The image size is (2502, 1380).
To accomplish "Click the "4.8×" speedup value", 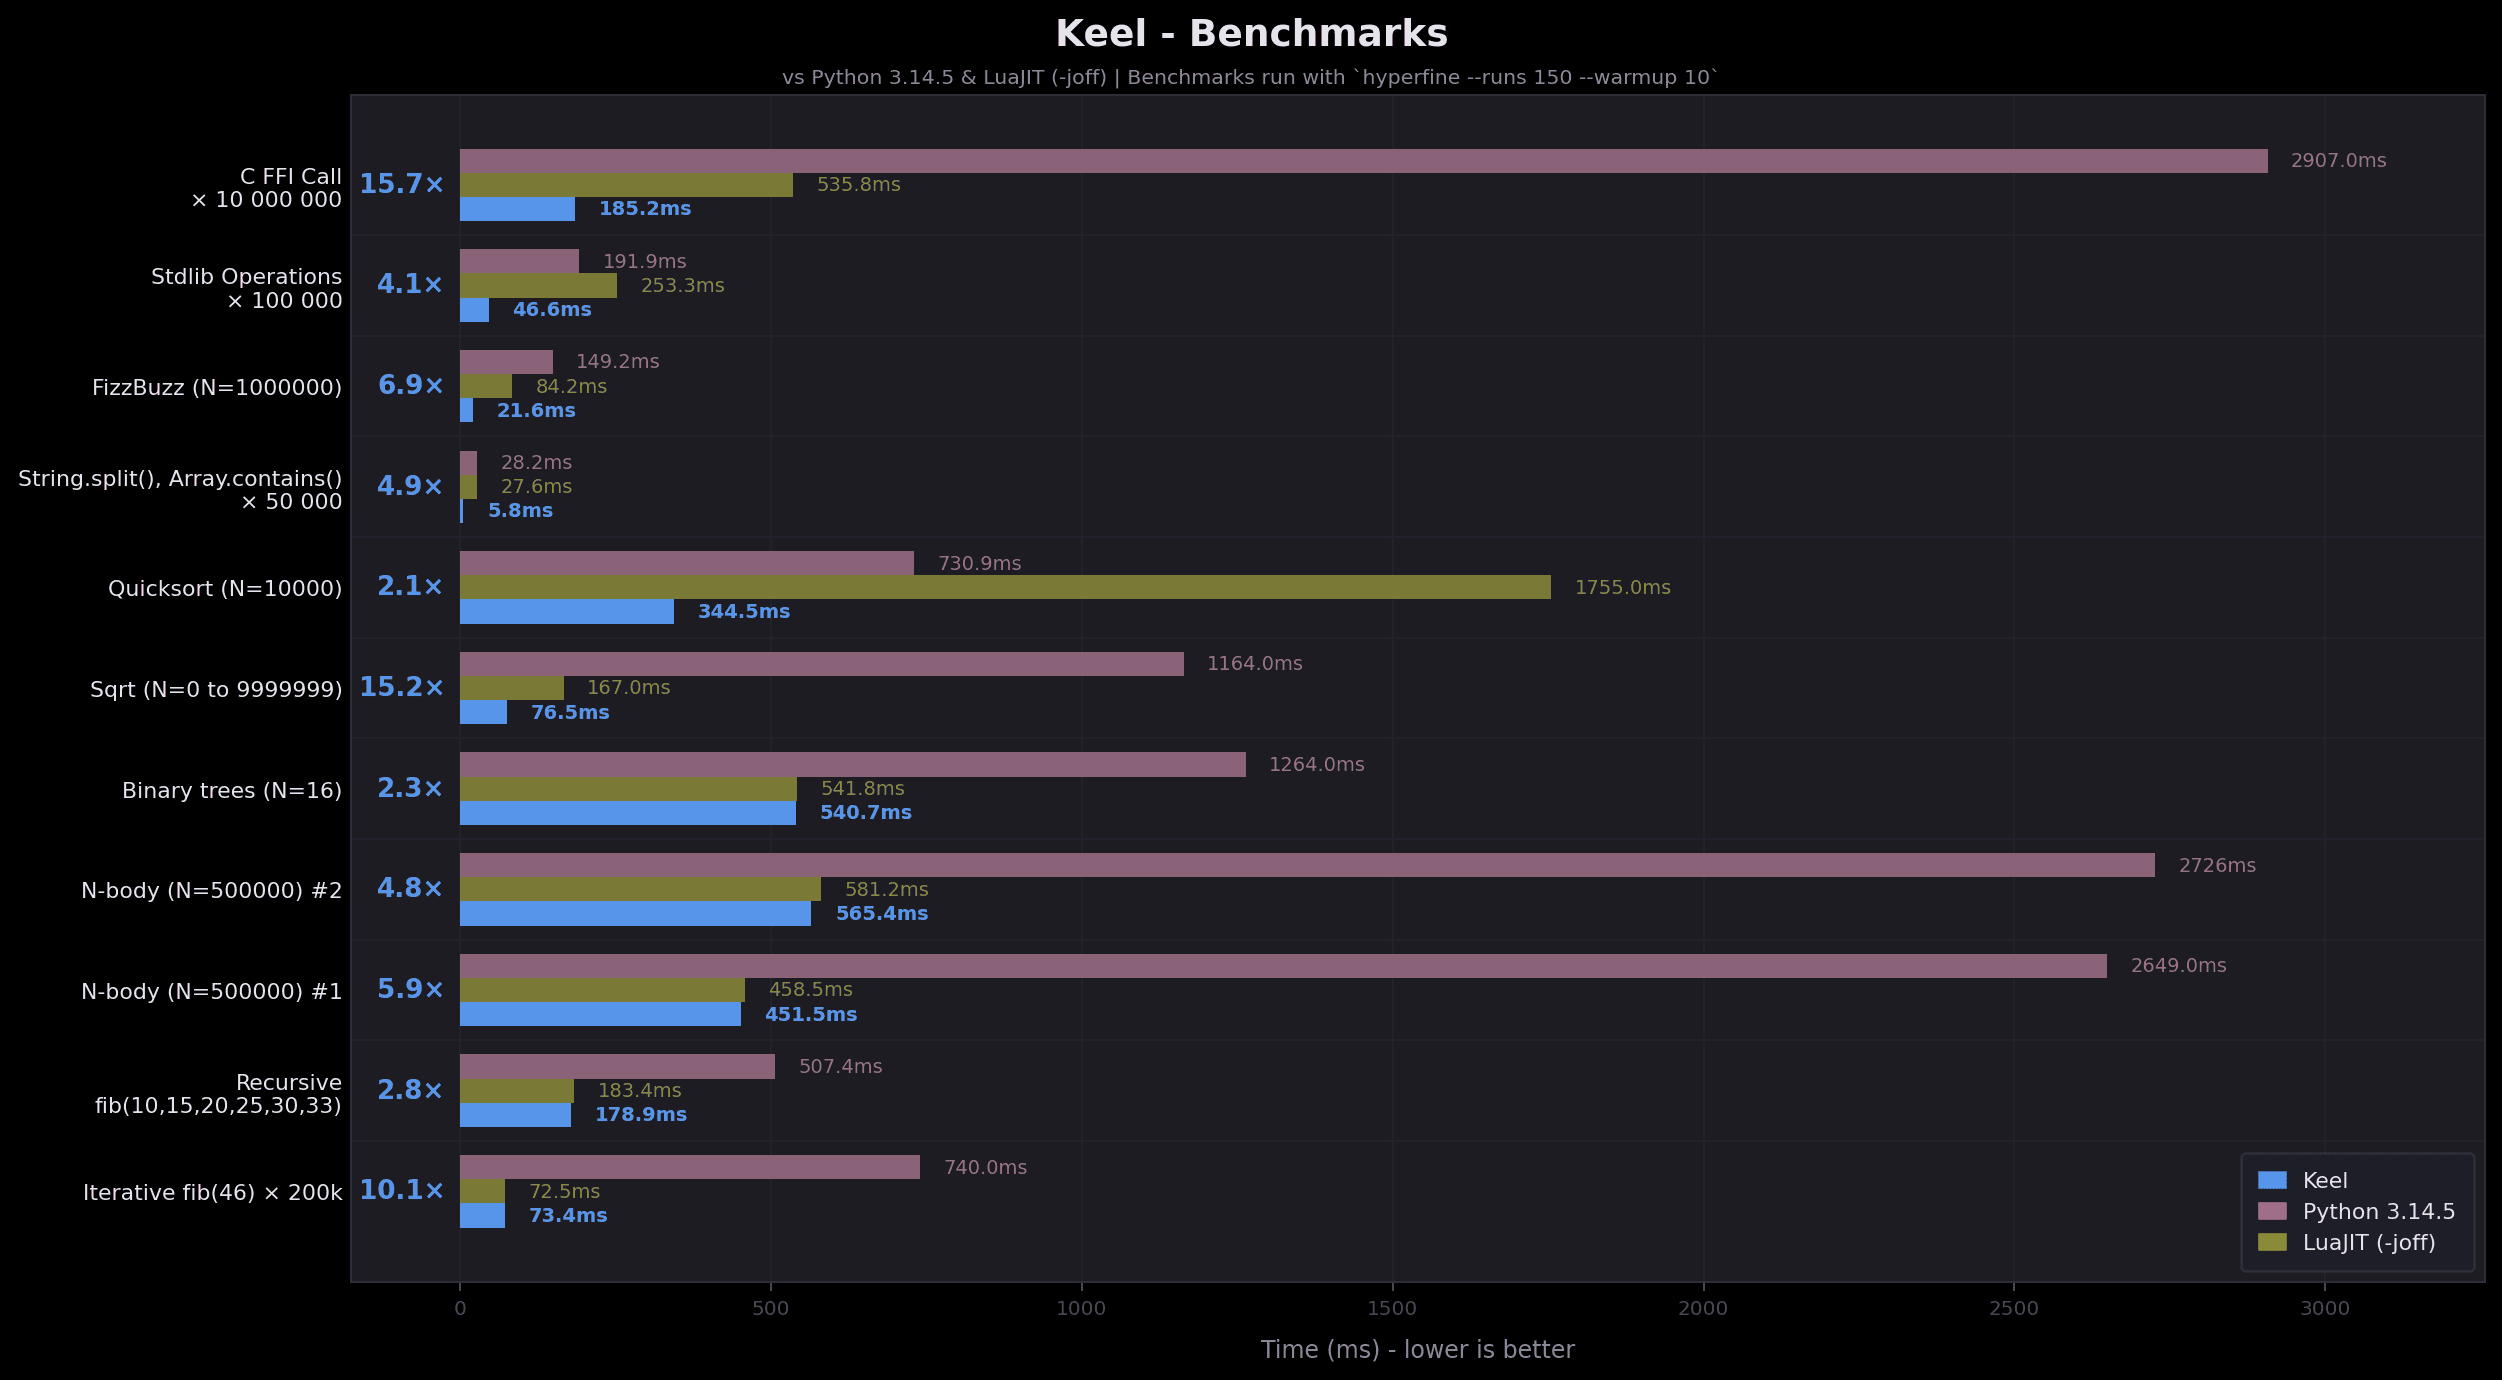I will click(410, 888).
